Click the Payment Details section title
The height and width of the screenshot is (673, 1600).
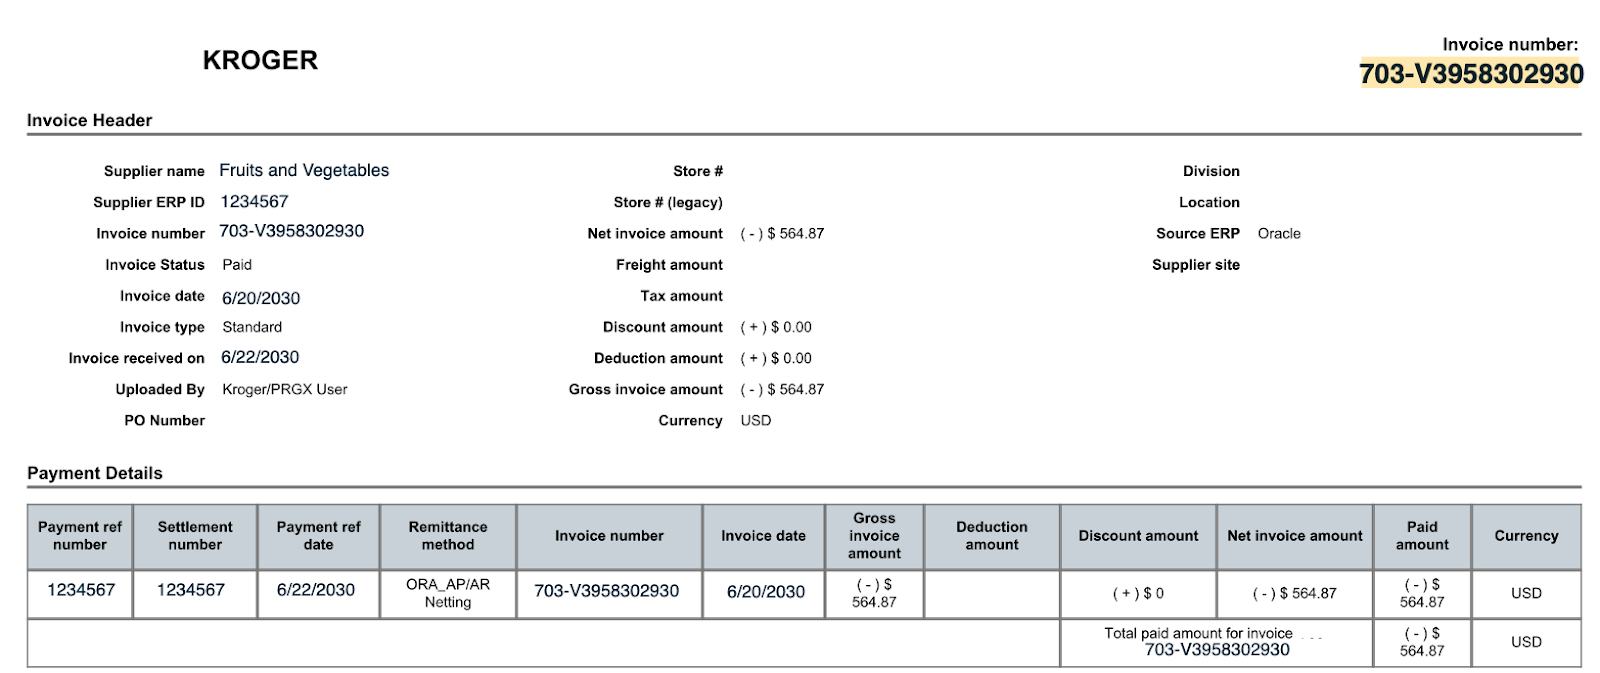95,473
